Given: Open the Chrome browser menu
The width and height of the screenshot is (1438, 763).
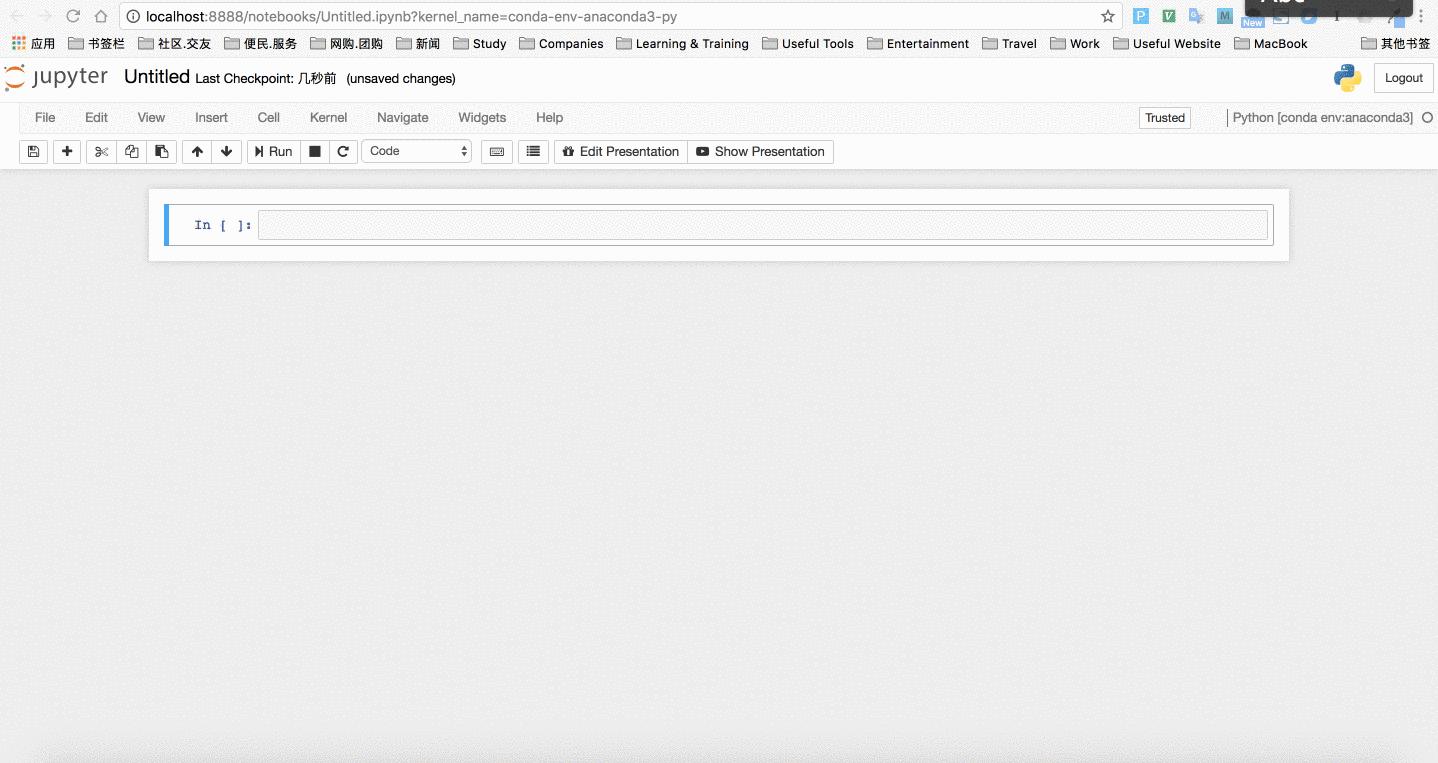Looking at the screenshot, I should [1421, 16].
